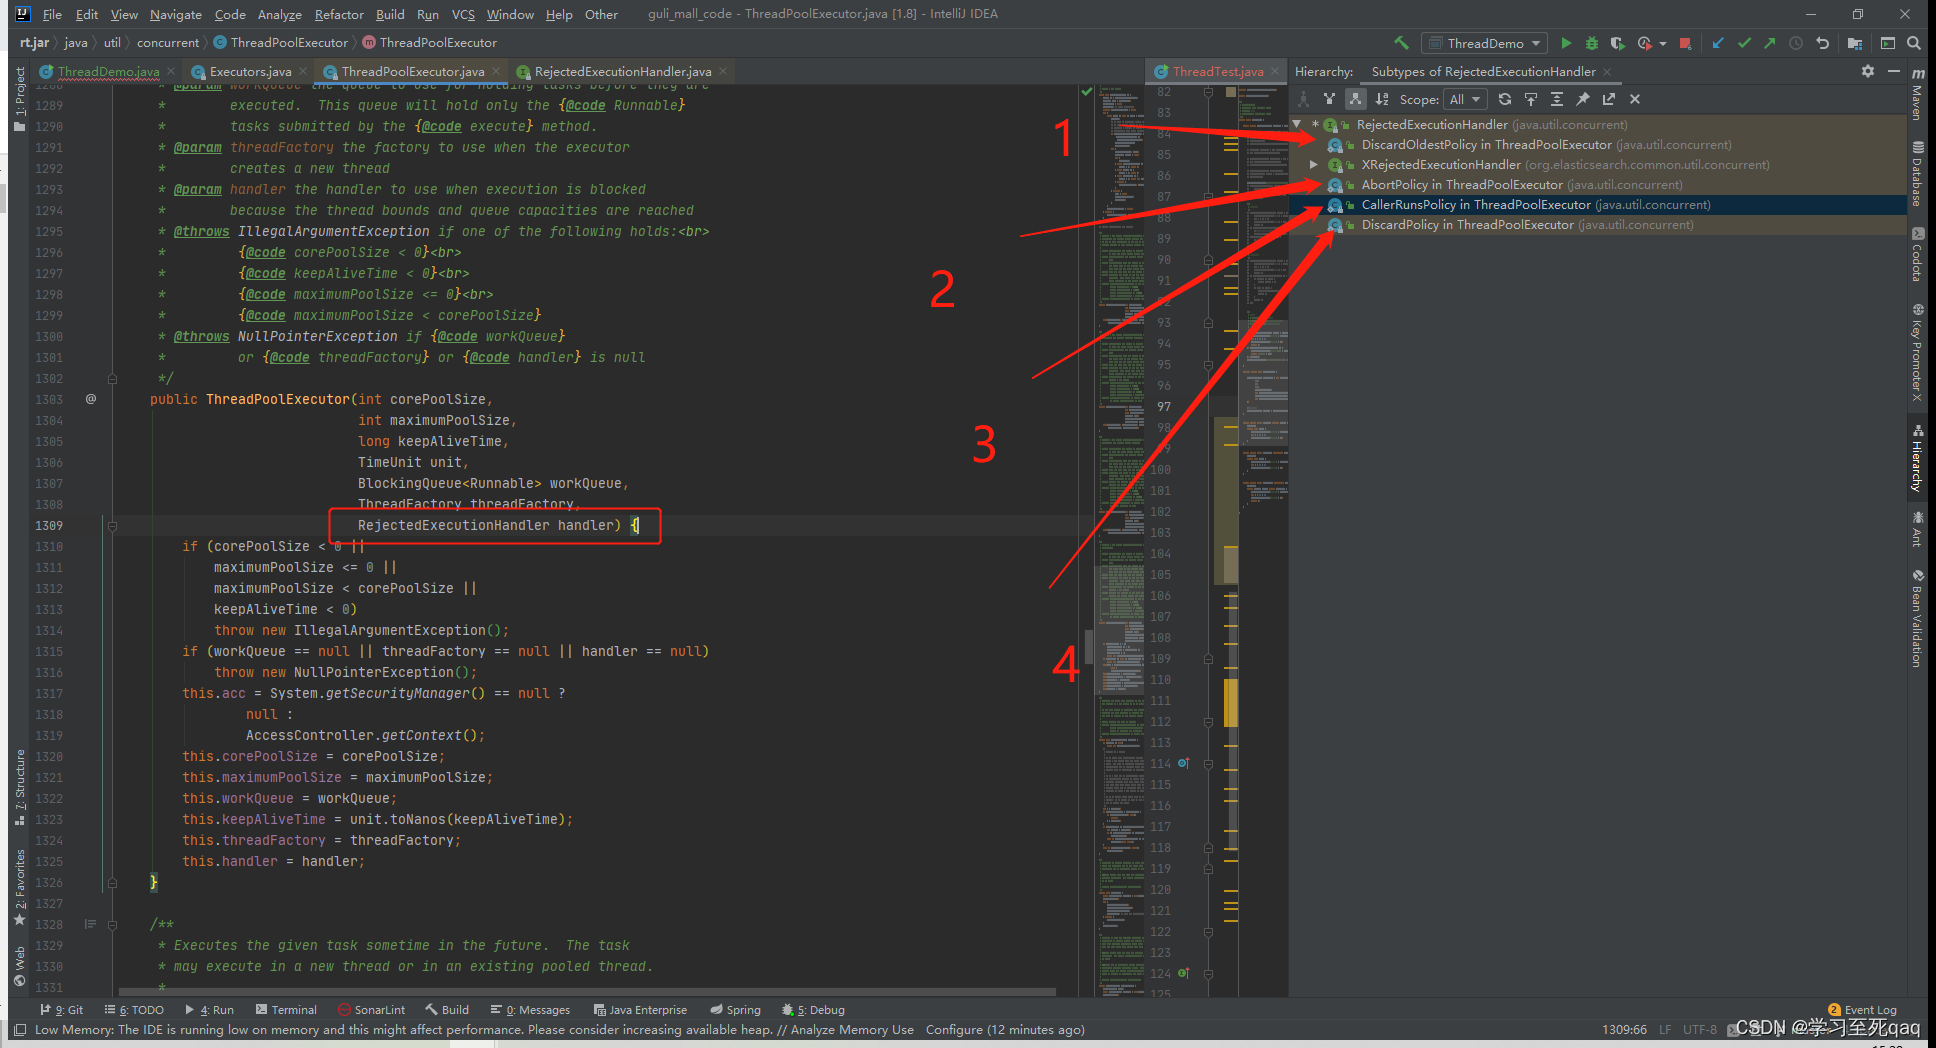Screen dimensions: 1936x1048
Task: Click the Analyze Memory Use status link
Action: 852,1030
